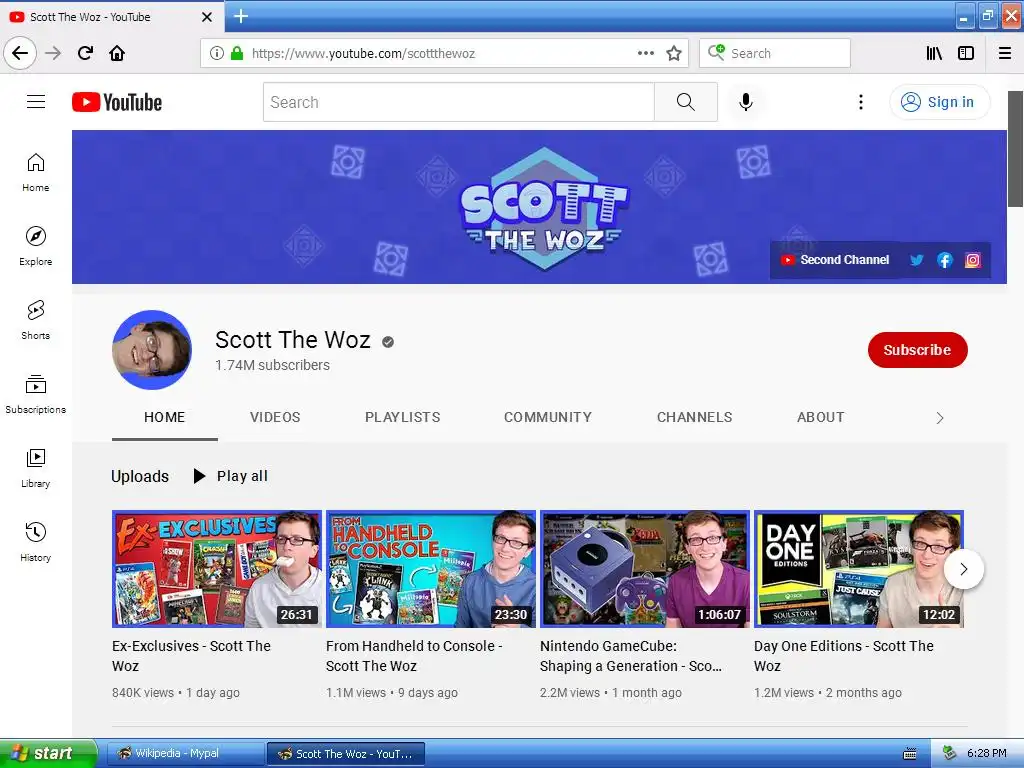Open the browser Library icon
The width and height of the screenshot is (1024, 768).
[934, 53]
